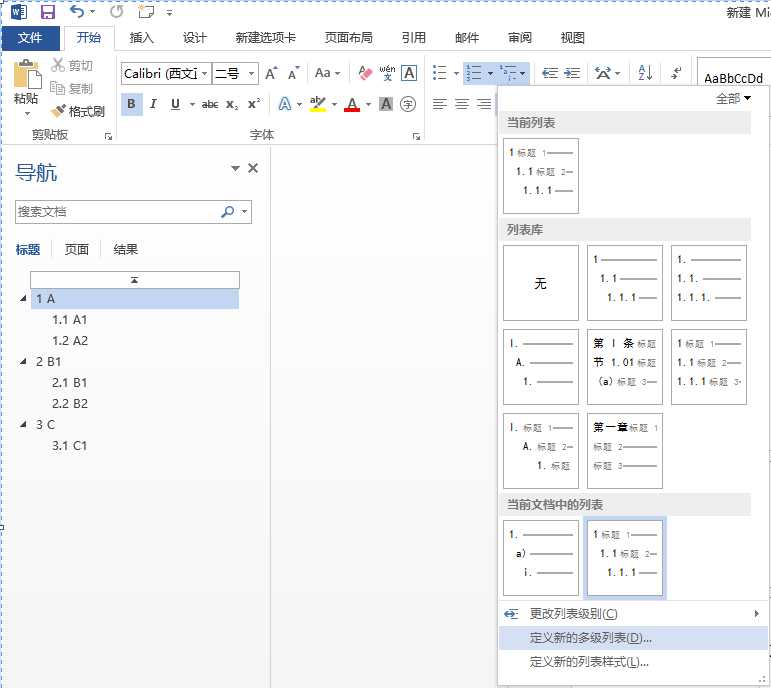Toggle Superscript formatting

coord(254,104)
